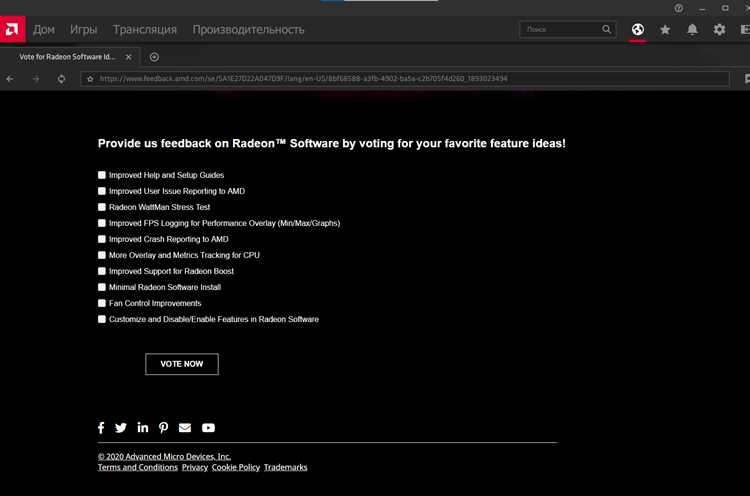
Task: Open AMD Twitter icon
Action: tap(121, 428)
